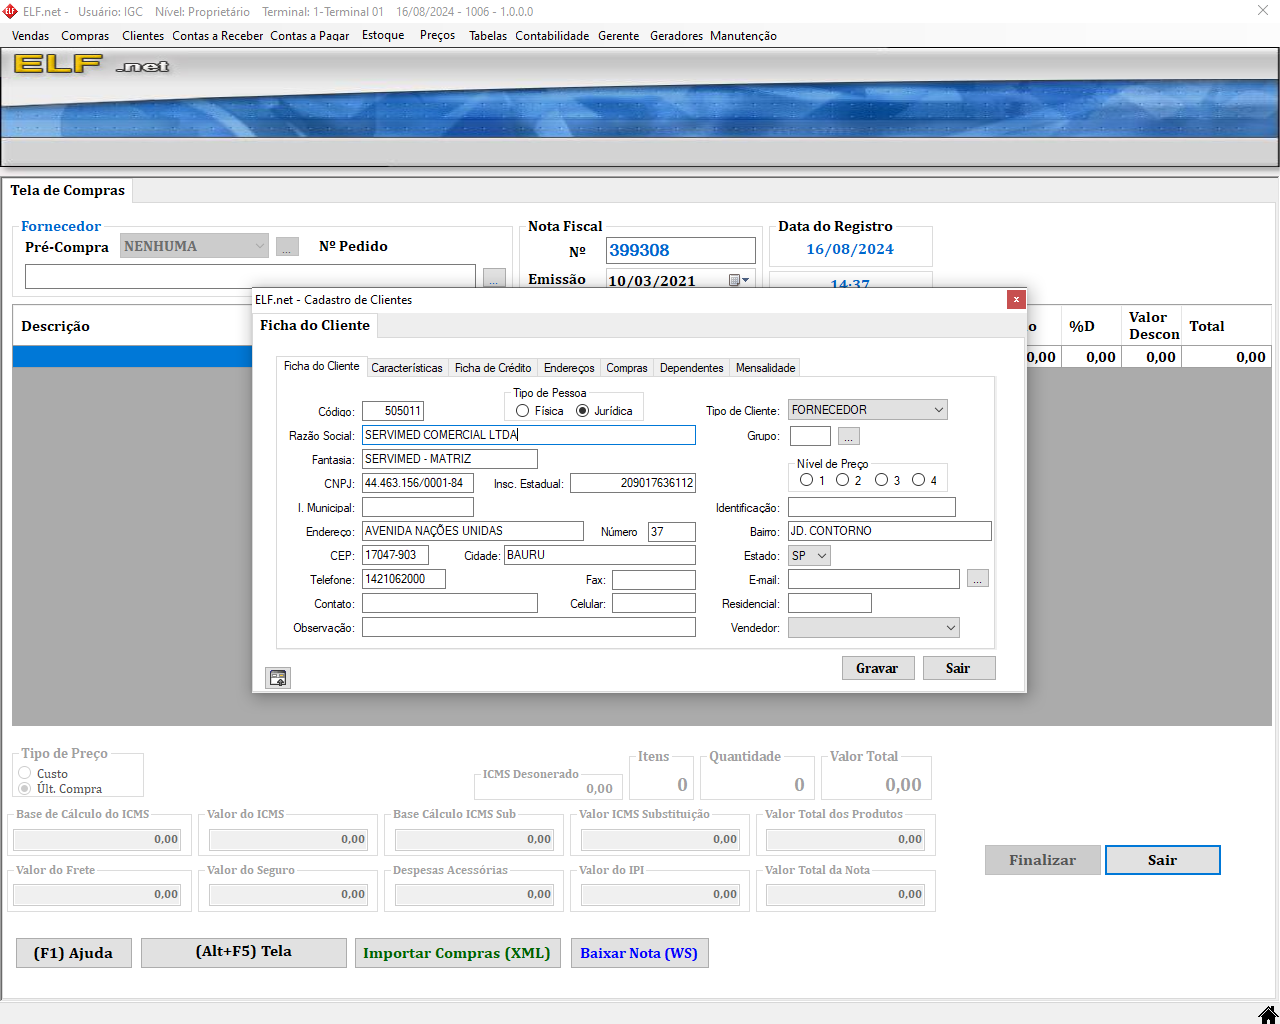Switch to Compras tab in dialog
The width and height of the screenshot is (1280, 1024).
point(627,368)
